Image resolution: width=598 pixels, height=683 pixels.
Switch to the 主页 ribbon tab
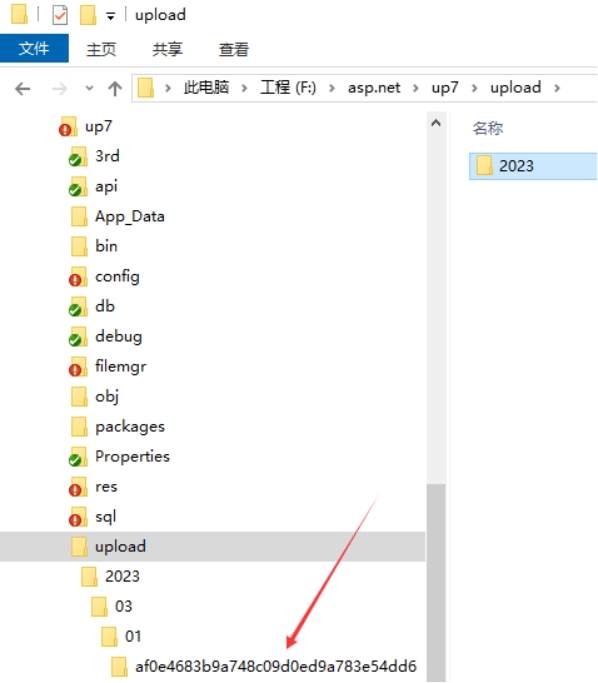[x=101, y=49]
